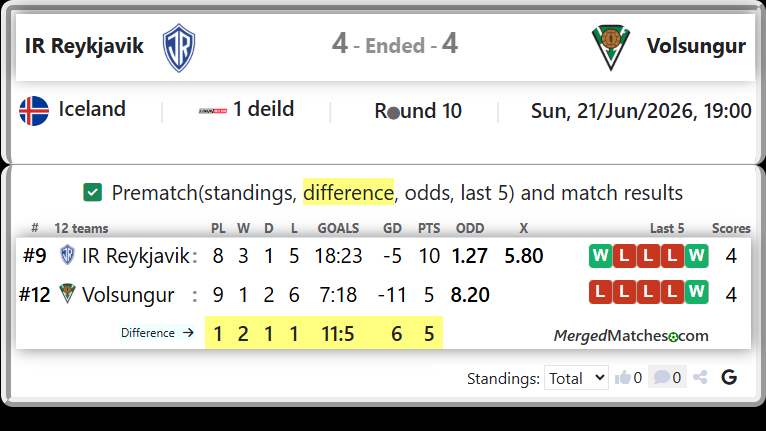
Task: Open the comments bubble icon
Action: [x=661, y=377]
